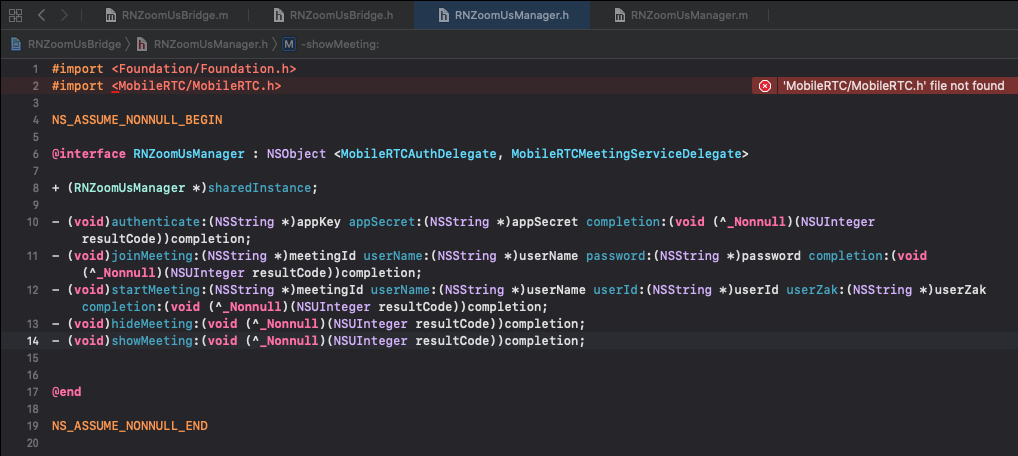
Task: Click the RNZoomUsBridge project icon in breadcrumb
Action: point(16,44)
